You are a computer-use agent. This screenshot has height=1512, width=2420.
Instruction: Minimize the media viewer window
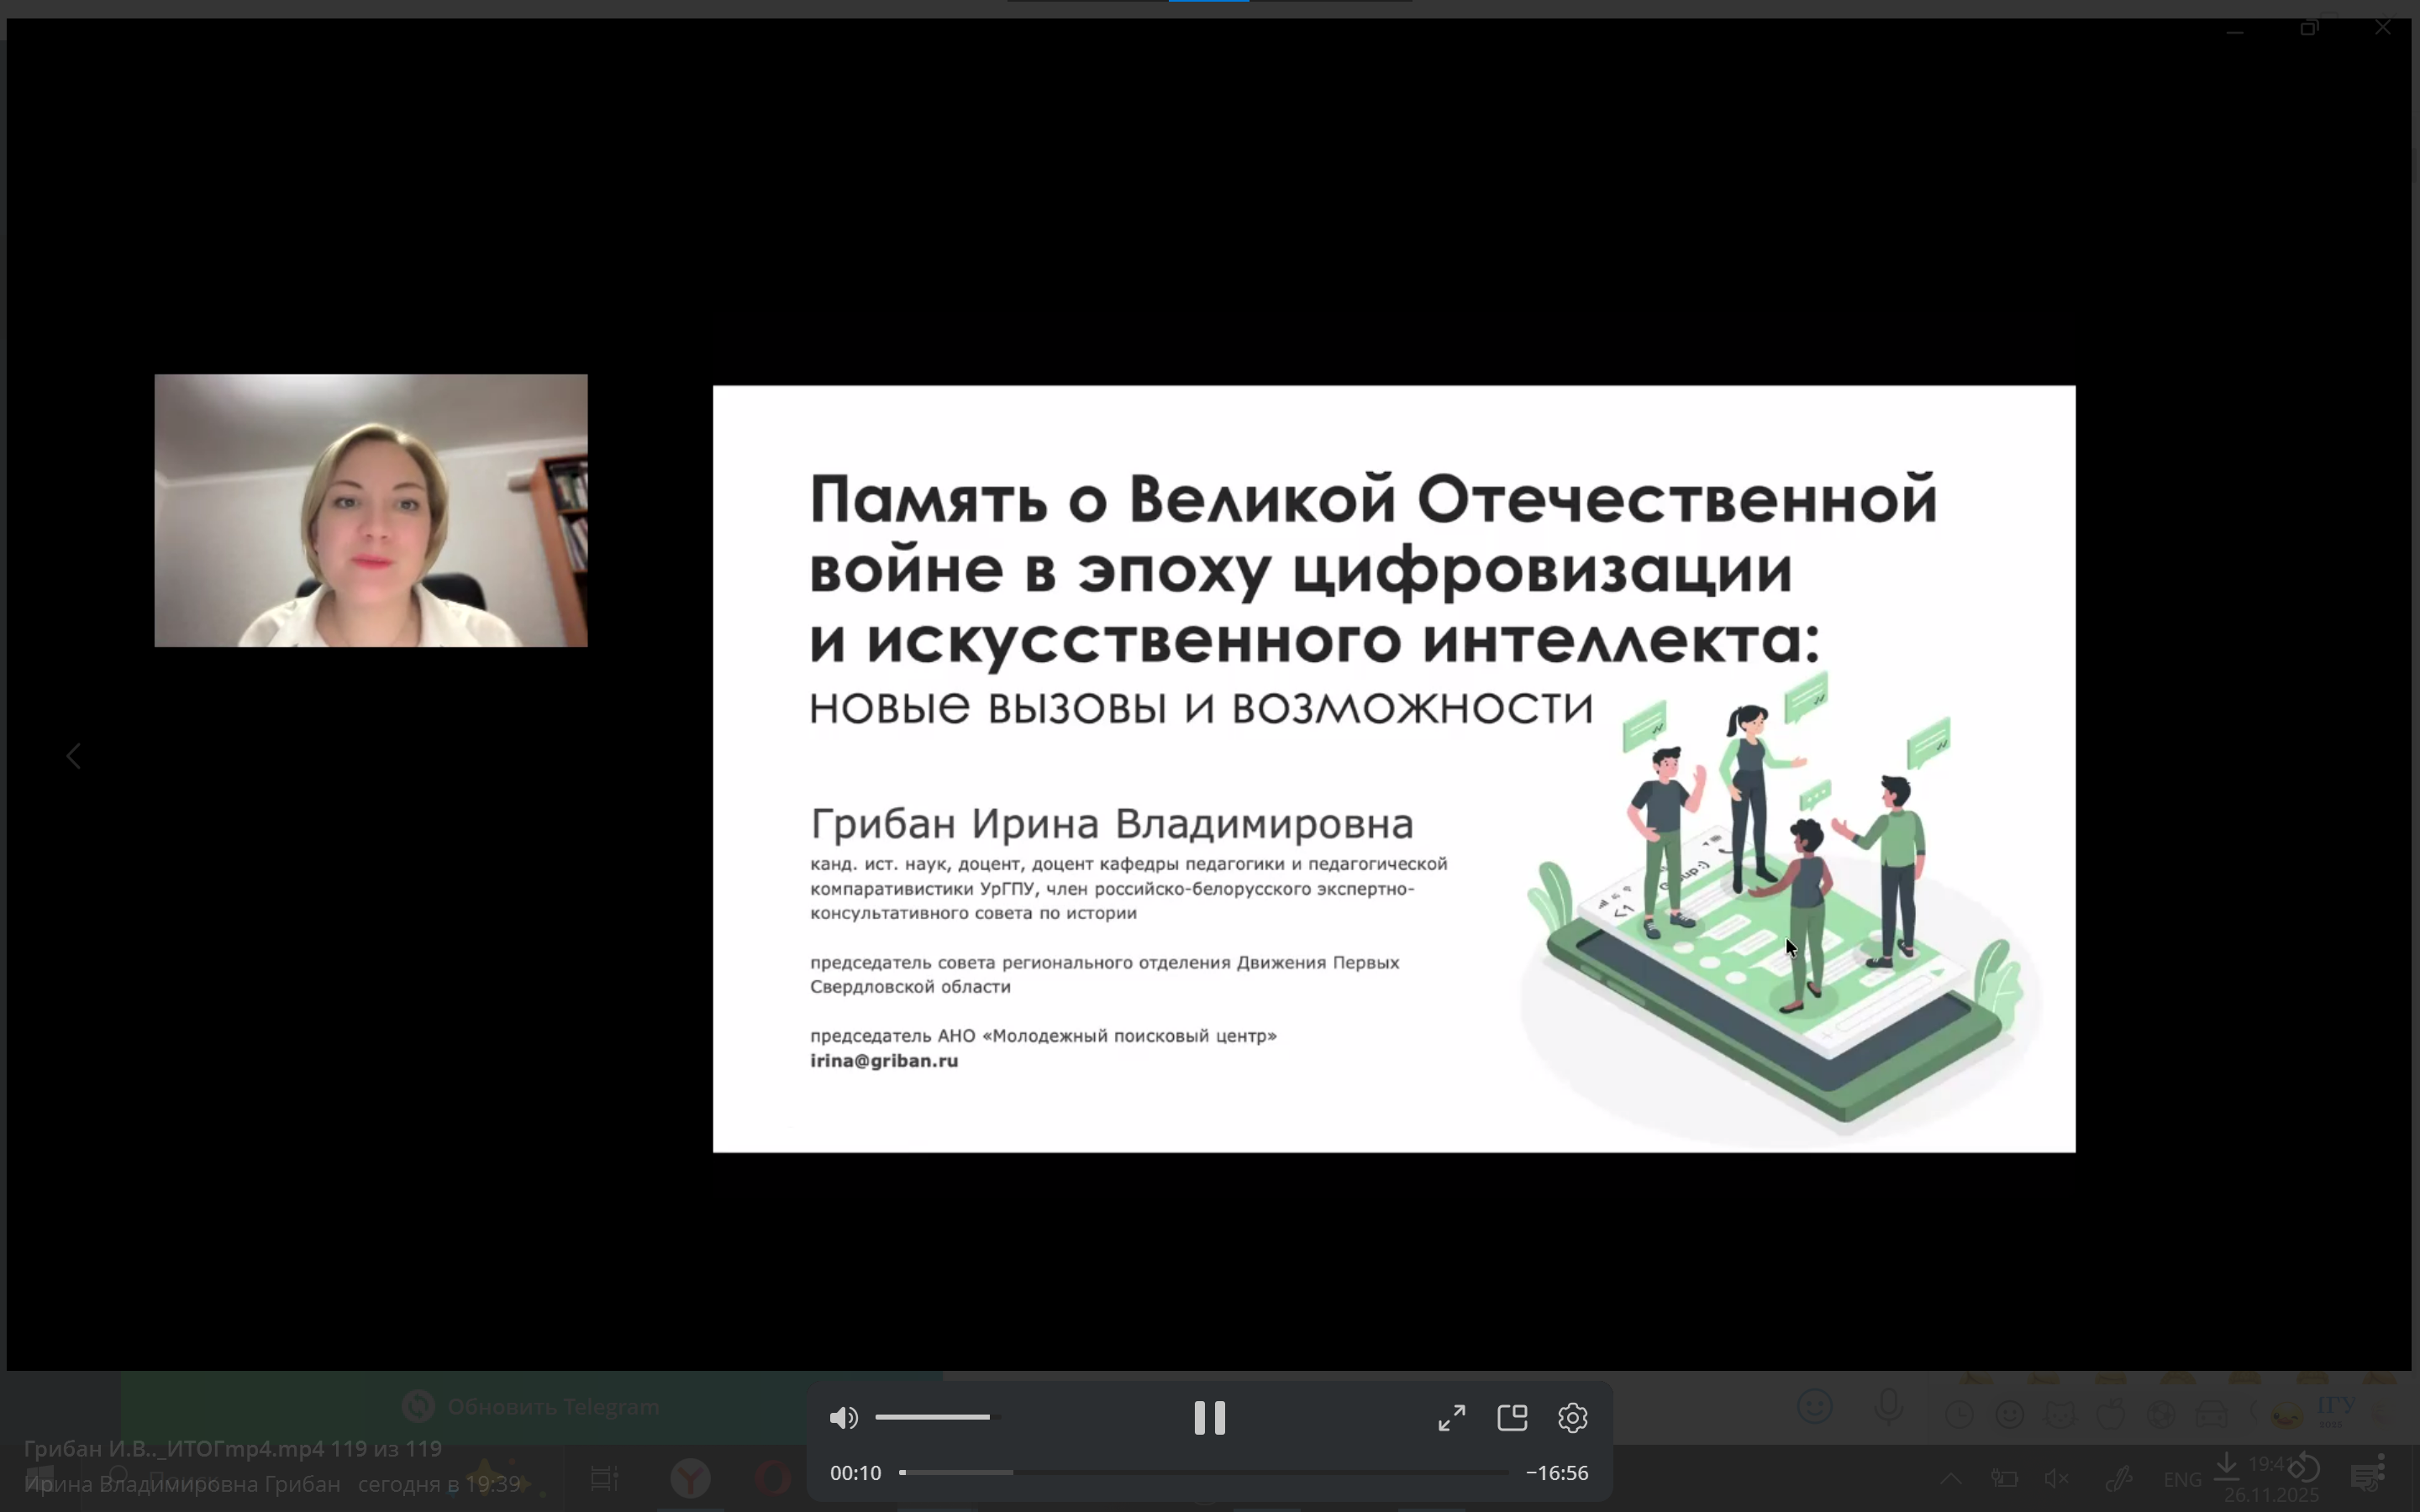click(x=2235, y=30)
